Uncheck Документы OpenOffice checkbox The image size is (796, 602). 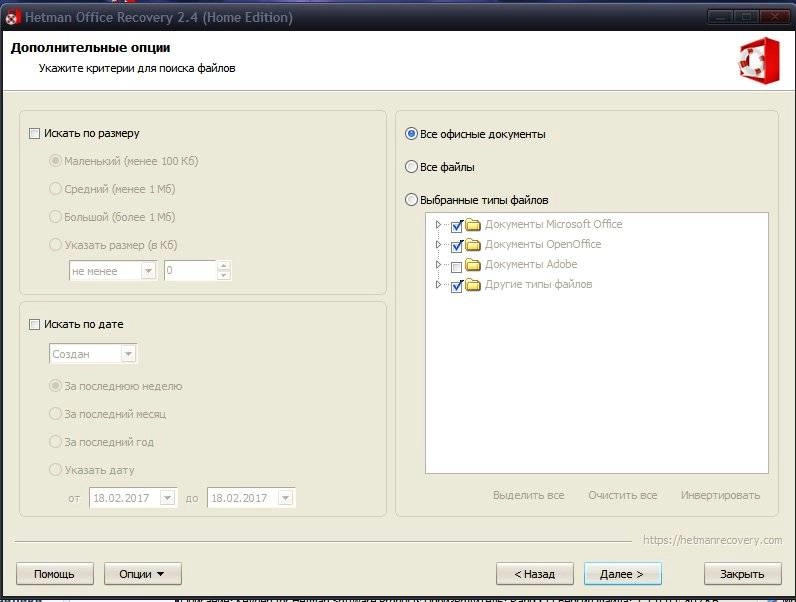[456, 246]
